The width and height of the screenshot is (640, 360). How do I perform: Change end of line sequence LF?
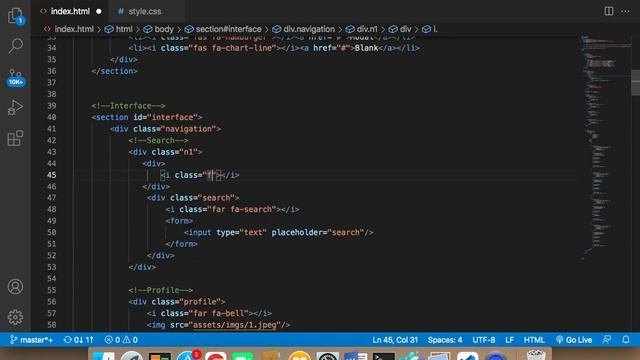[x=509, y=340]
